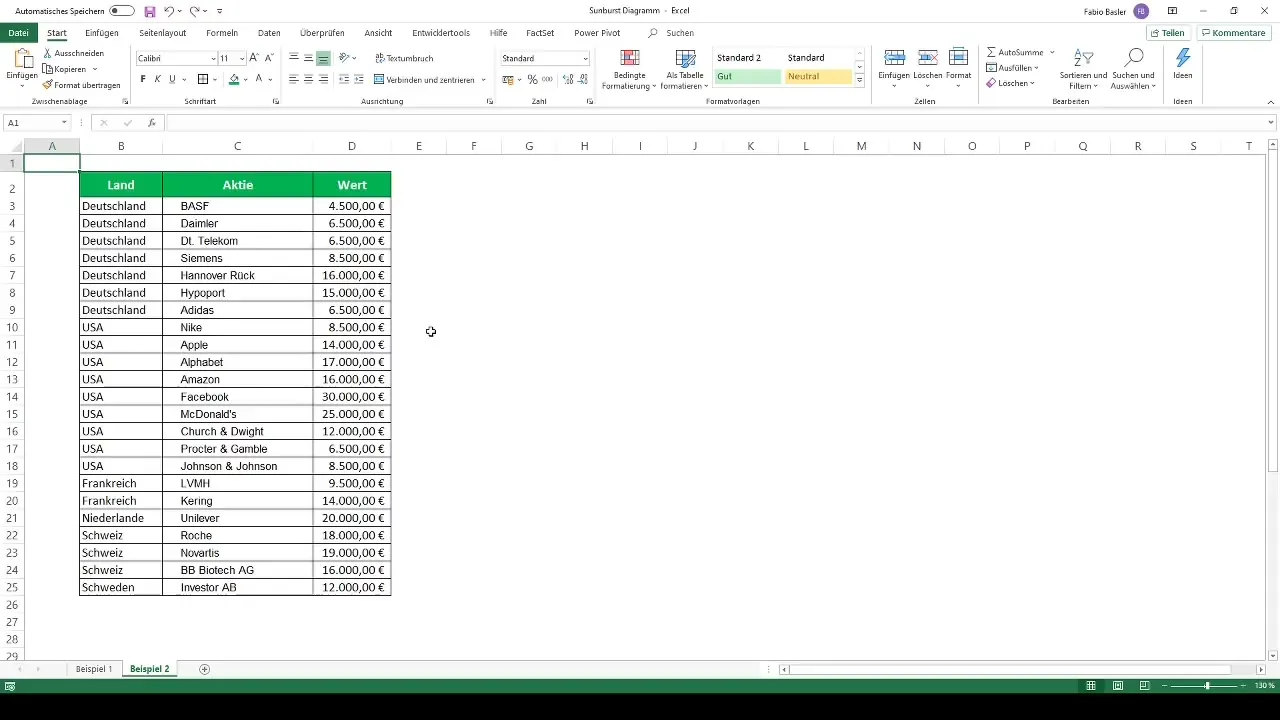This screenshot has width=1280, height=720.
Task: Click the Format übertragen paintbrush icon
Action: tap(48, 85)
